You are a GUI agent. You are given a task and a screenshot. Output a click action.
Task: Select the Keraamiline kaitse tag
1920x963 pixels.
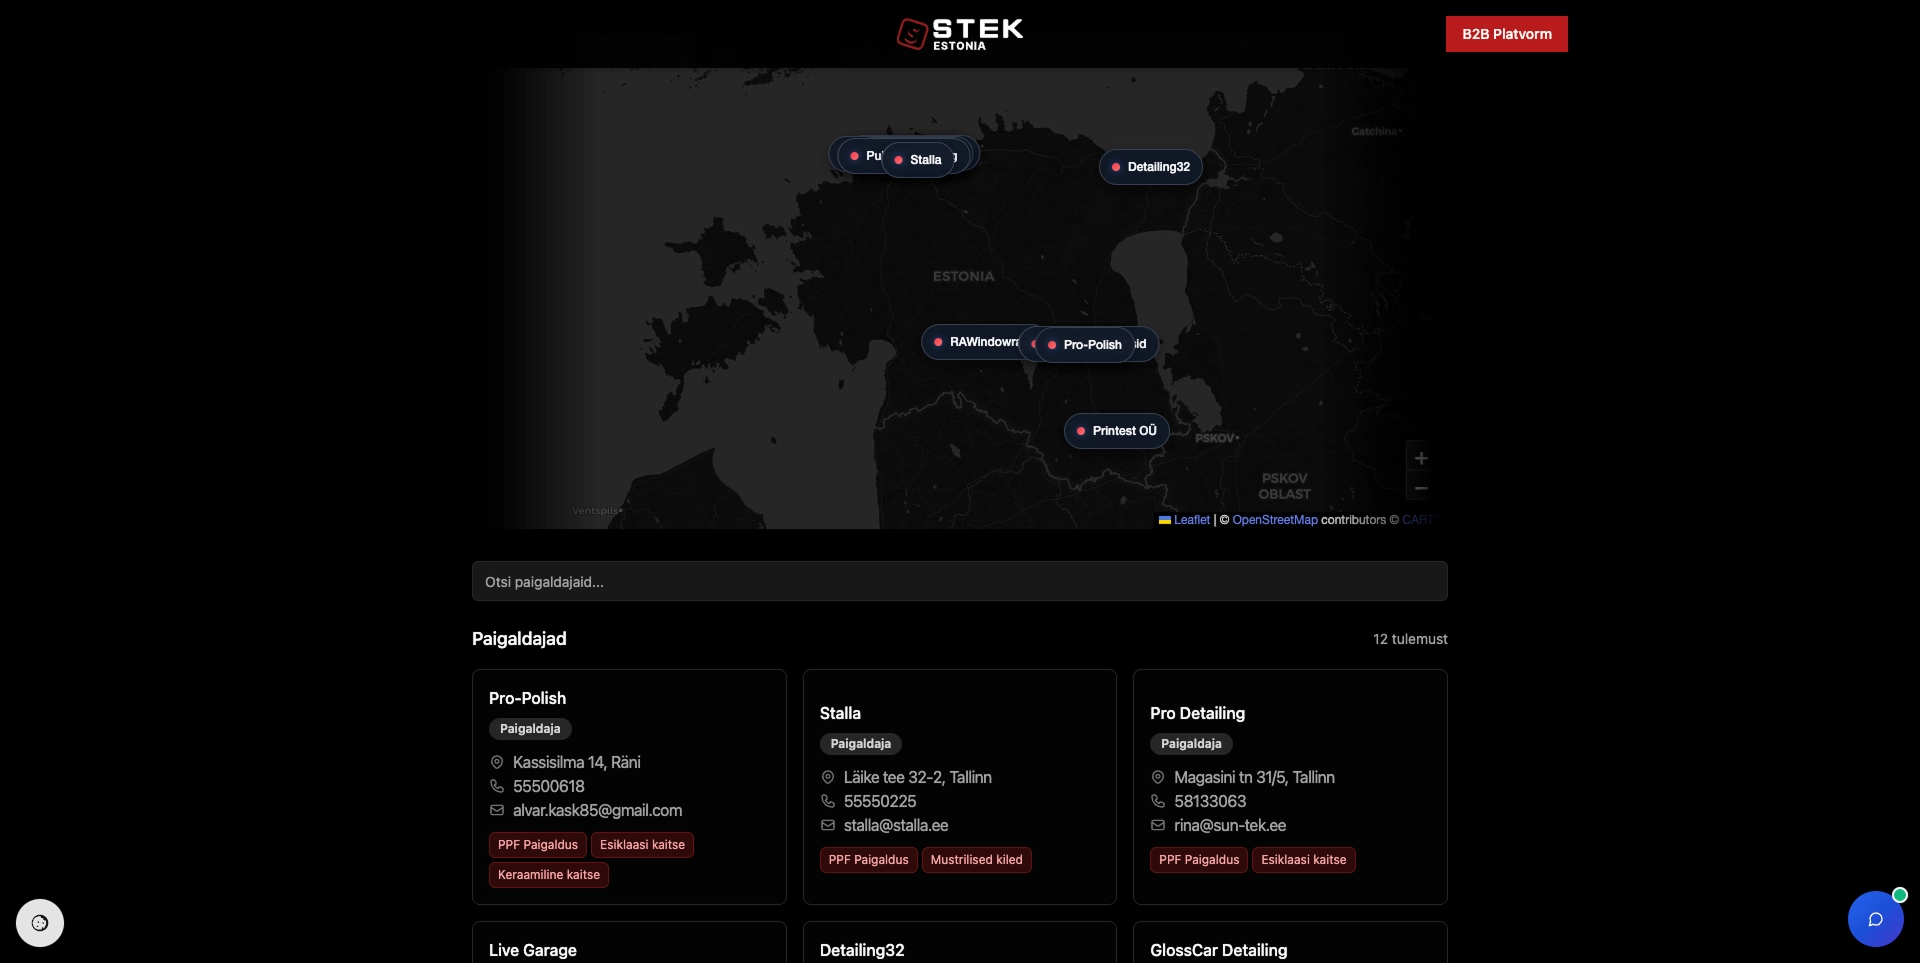549,875
